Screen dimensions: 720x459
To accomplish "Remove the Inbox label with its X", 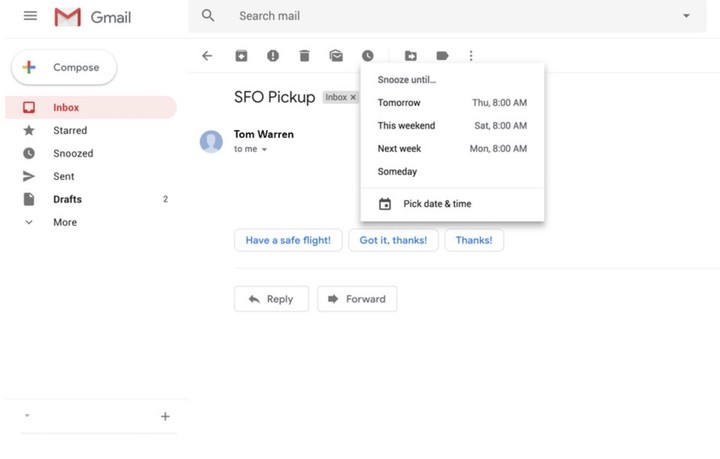I will 353,97.
